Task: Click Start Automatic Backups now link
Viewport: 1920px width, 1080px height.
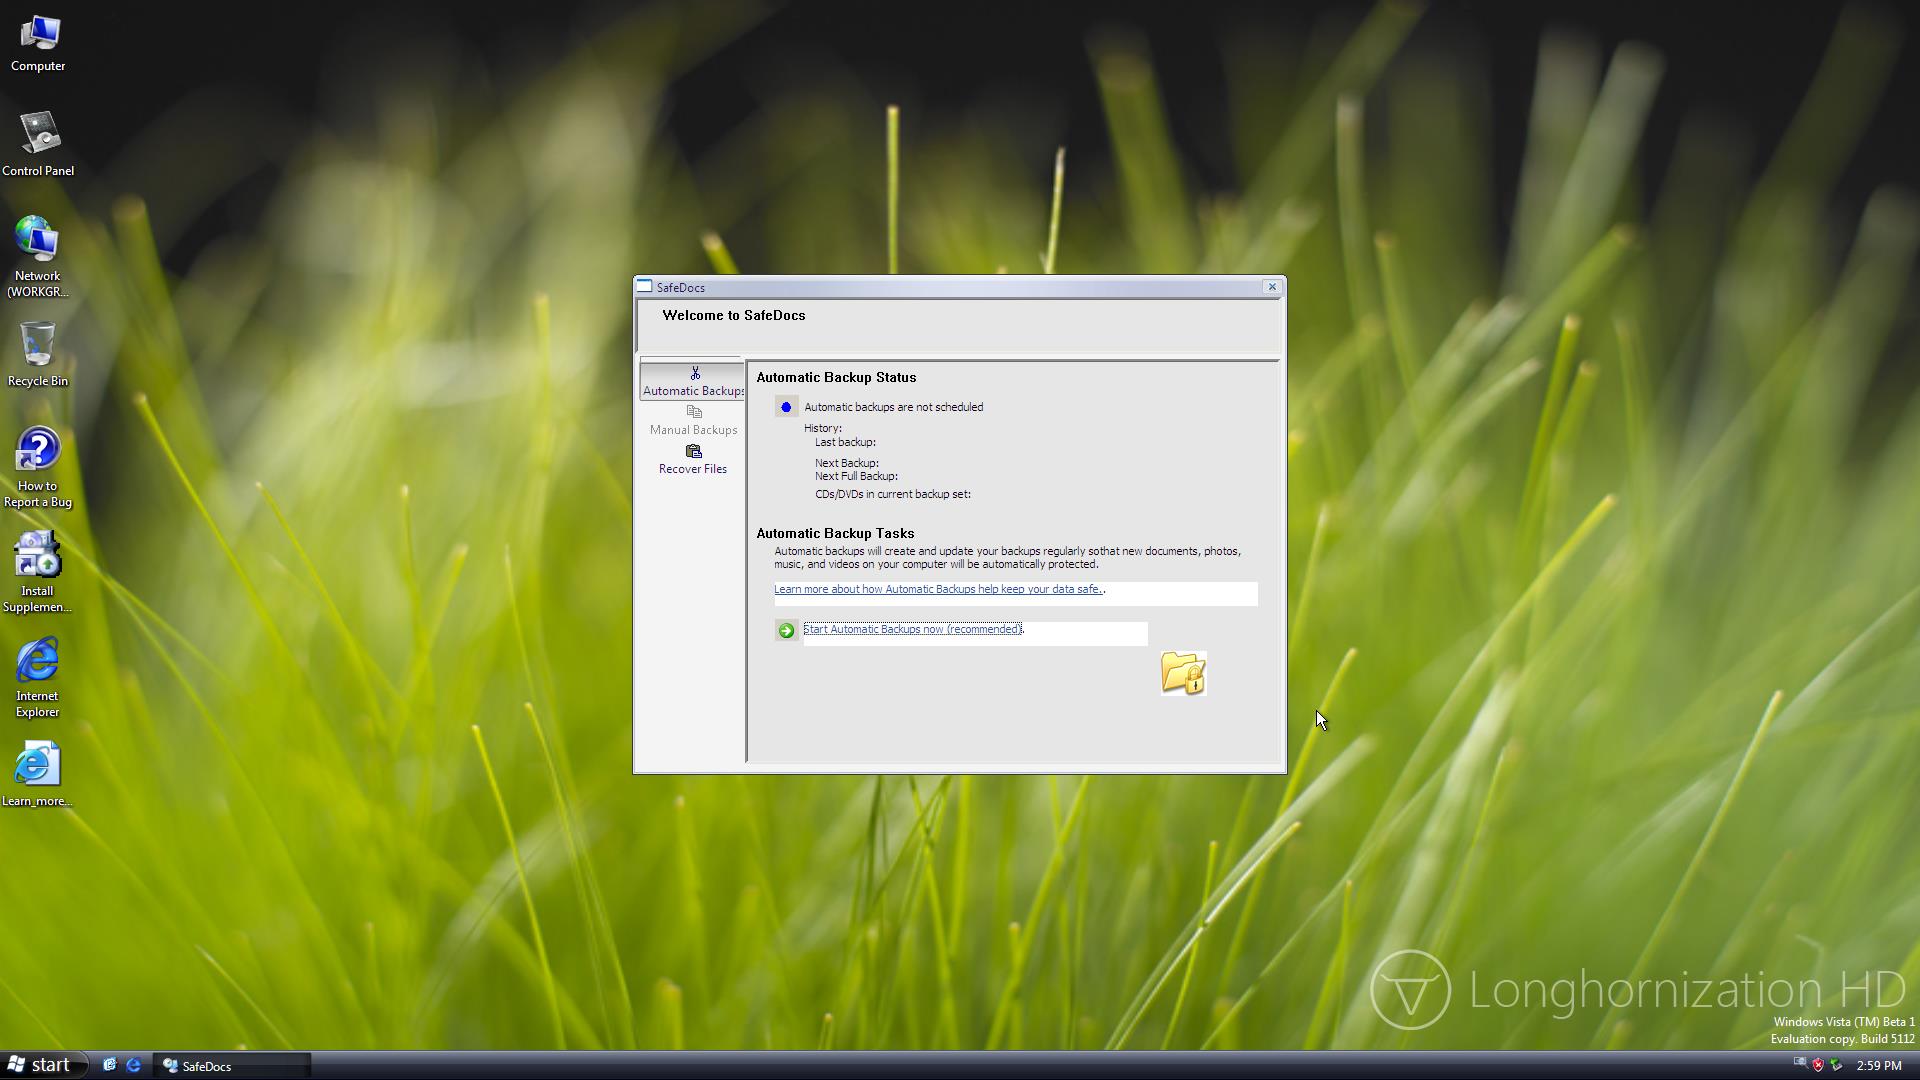Action: (912, 629)
